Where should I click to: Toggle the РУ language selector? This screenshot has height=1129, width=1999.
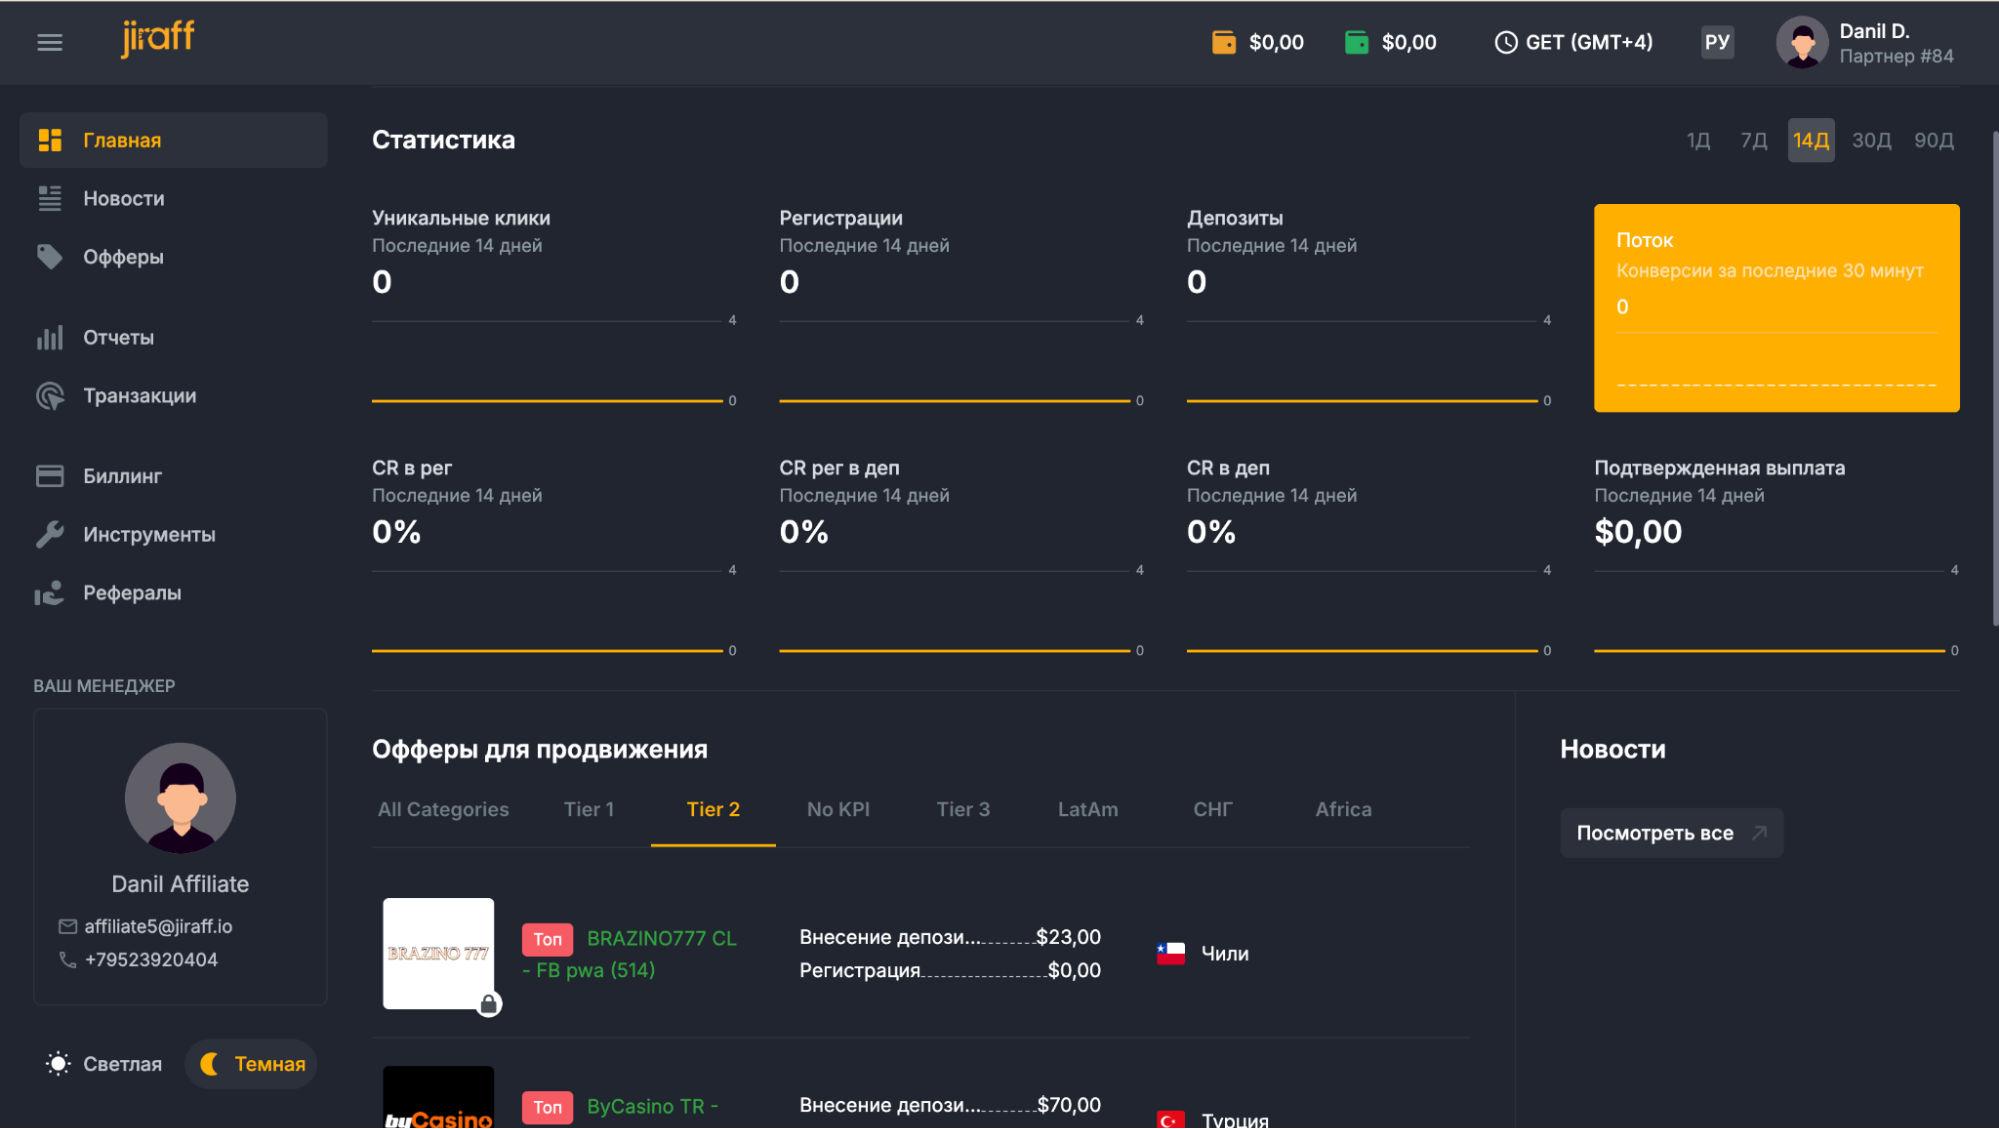[1717, 42]
